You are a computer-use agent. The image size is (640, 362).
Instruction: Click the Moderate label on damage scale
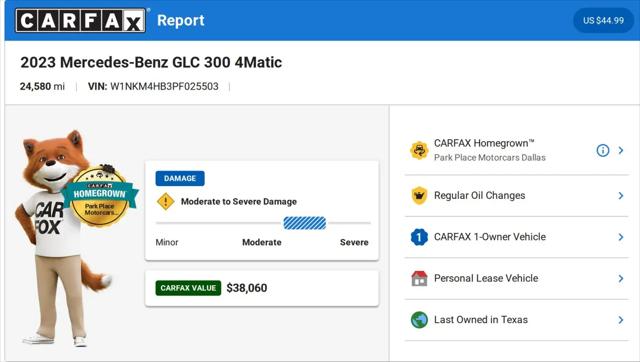pos(262,242)
